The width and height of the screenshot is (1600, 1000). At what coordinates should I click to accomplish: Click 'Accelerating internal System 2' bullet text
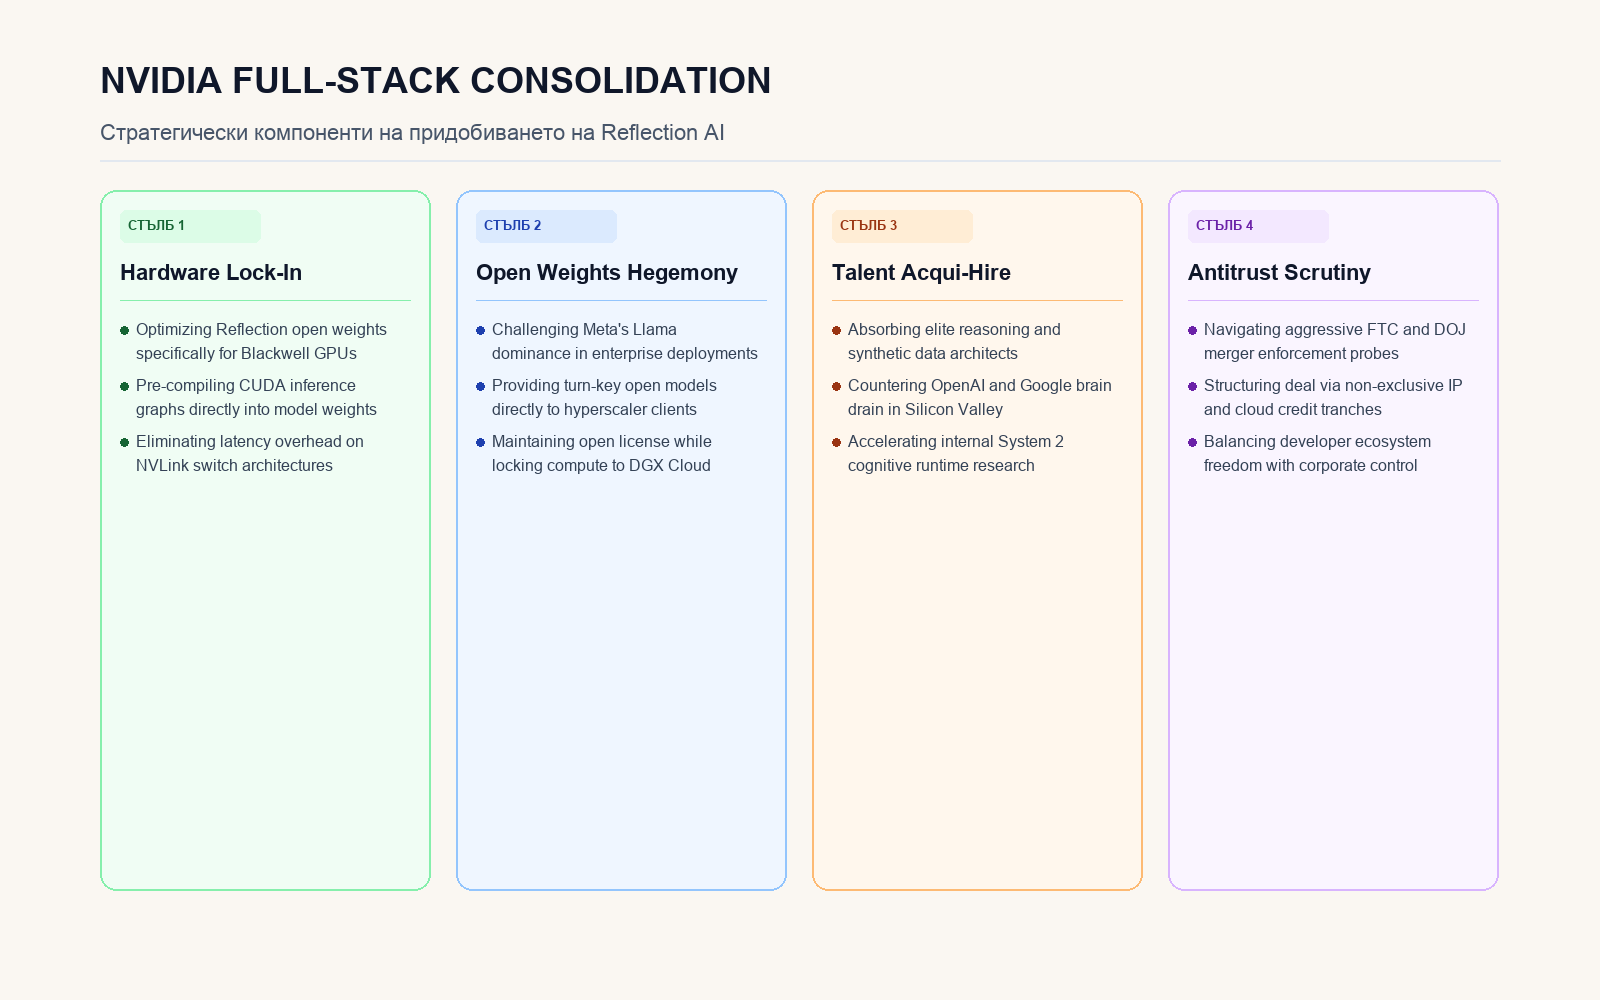(956, 453)
